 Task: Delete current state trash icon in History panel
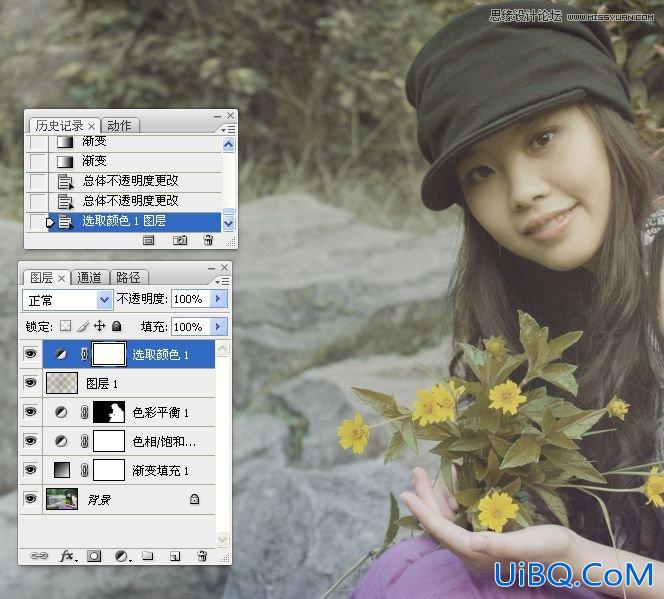click(x=208, y=240)
